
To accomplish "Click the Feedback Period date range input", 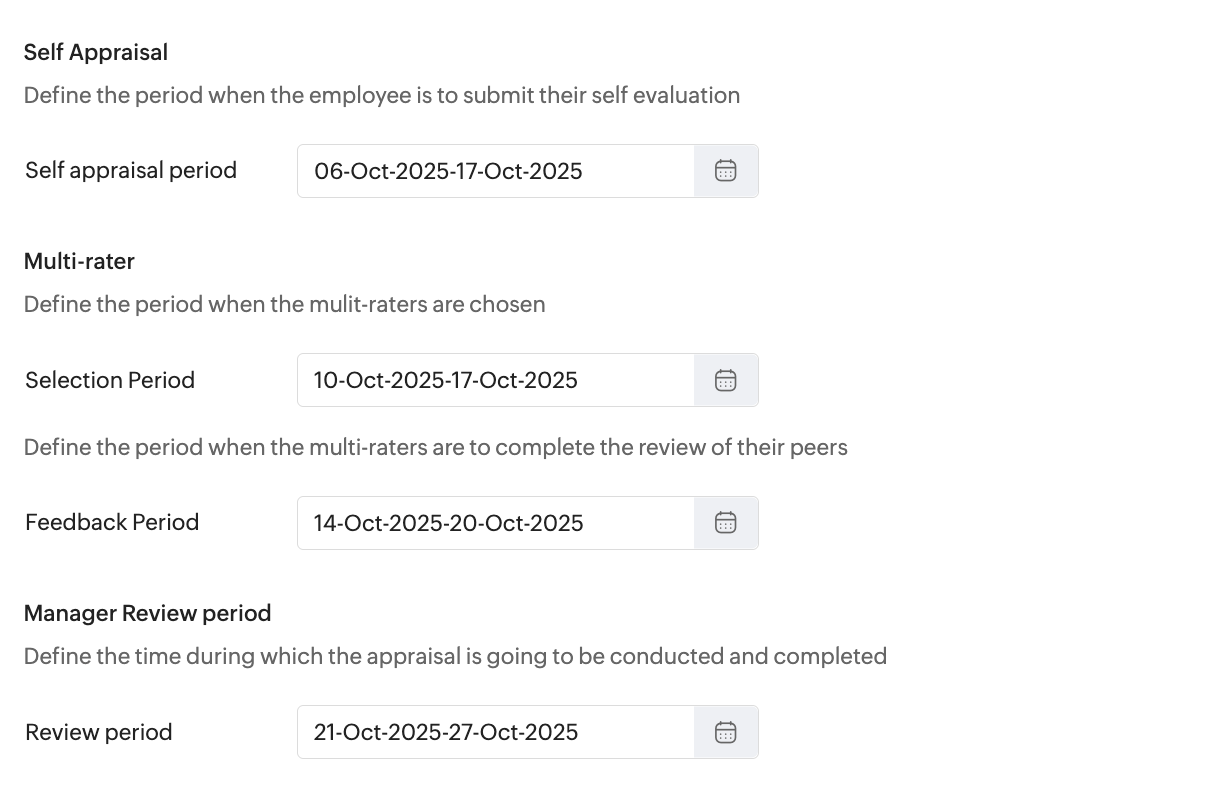I will [x=496, y=523].
